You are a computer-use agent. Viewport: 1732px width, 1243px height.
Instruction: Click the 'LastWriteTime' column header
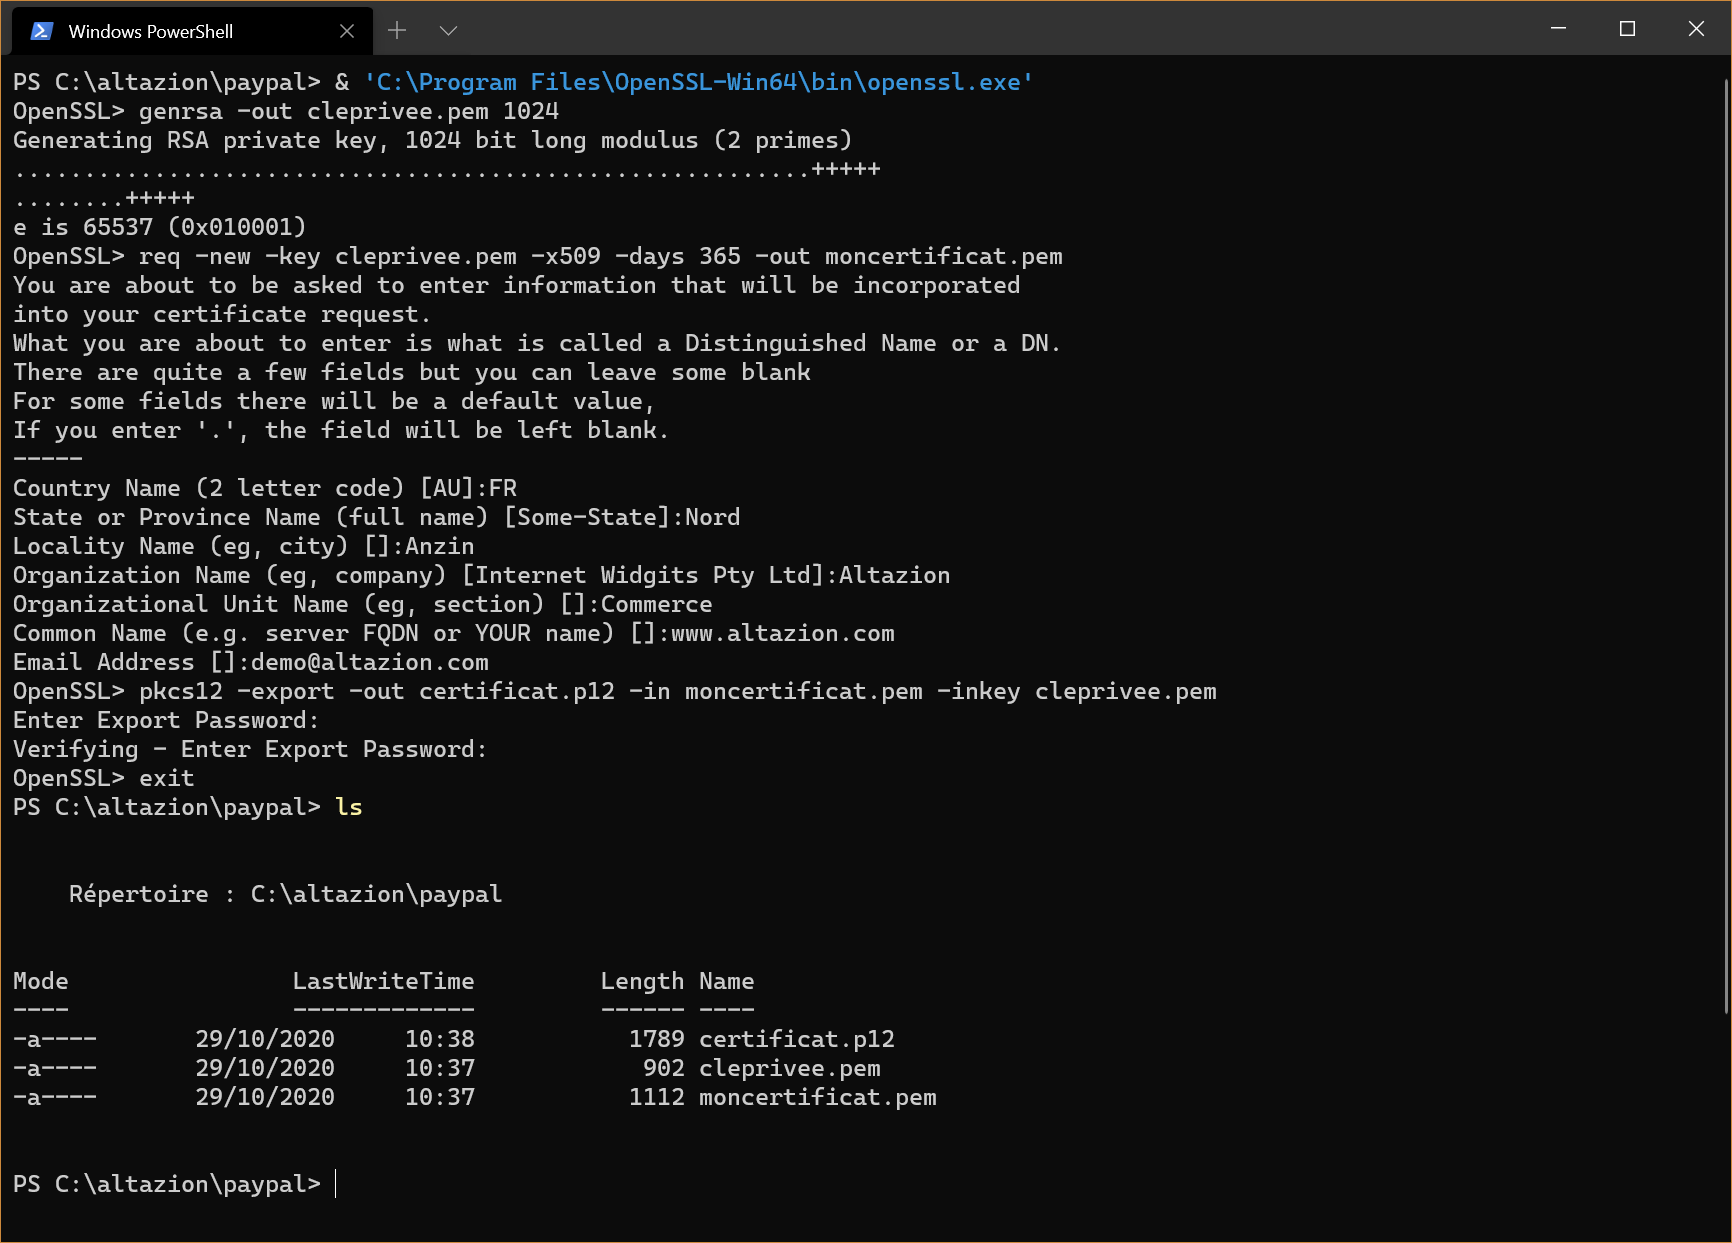point(384,981)
